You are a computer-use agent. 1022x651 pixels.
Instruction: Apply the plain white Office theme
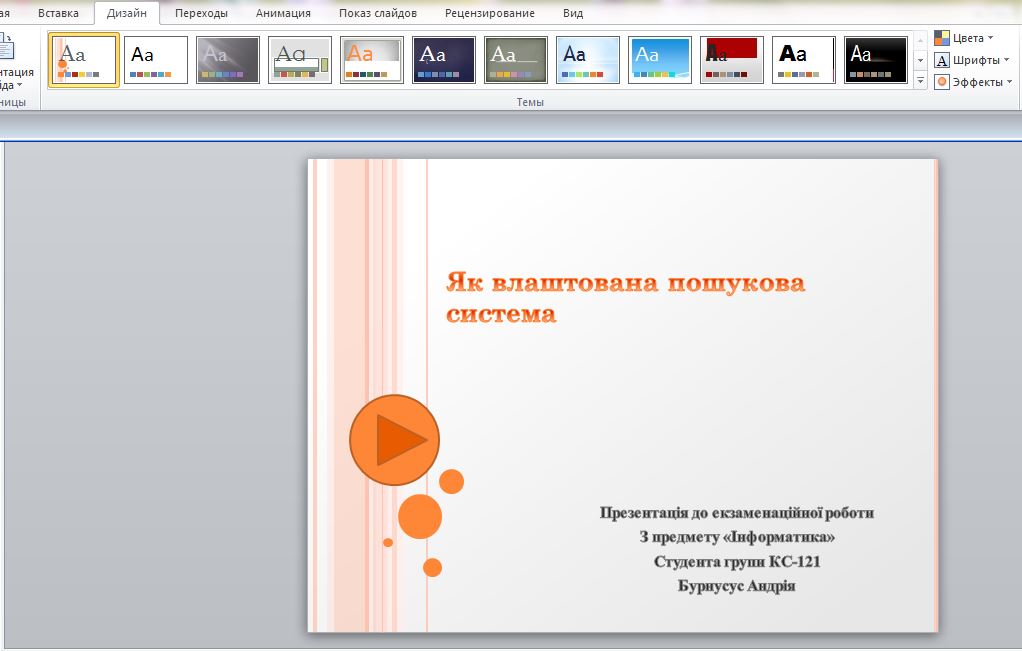tap(156, 60)
